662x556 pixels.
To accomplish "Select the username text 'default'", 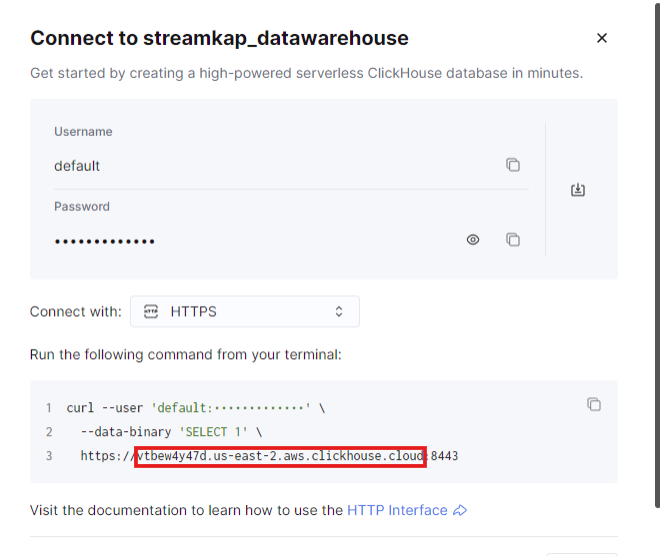I will pos(77,166).
